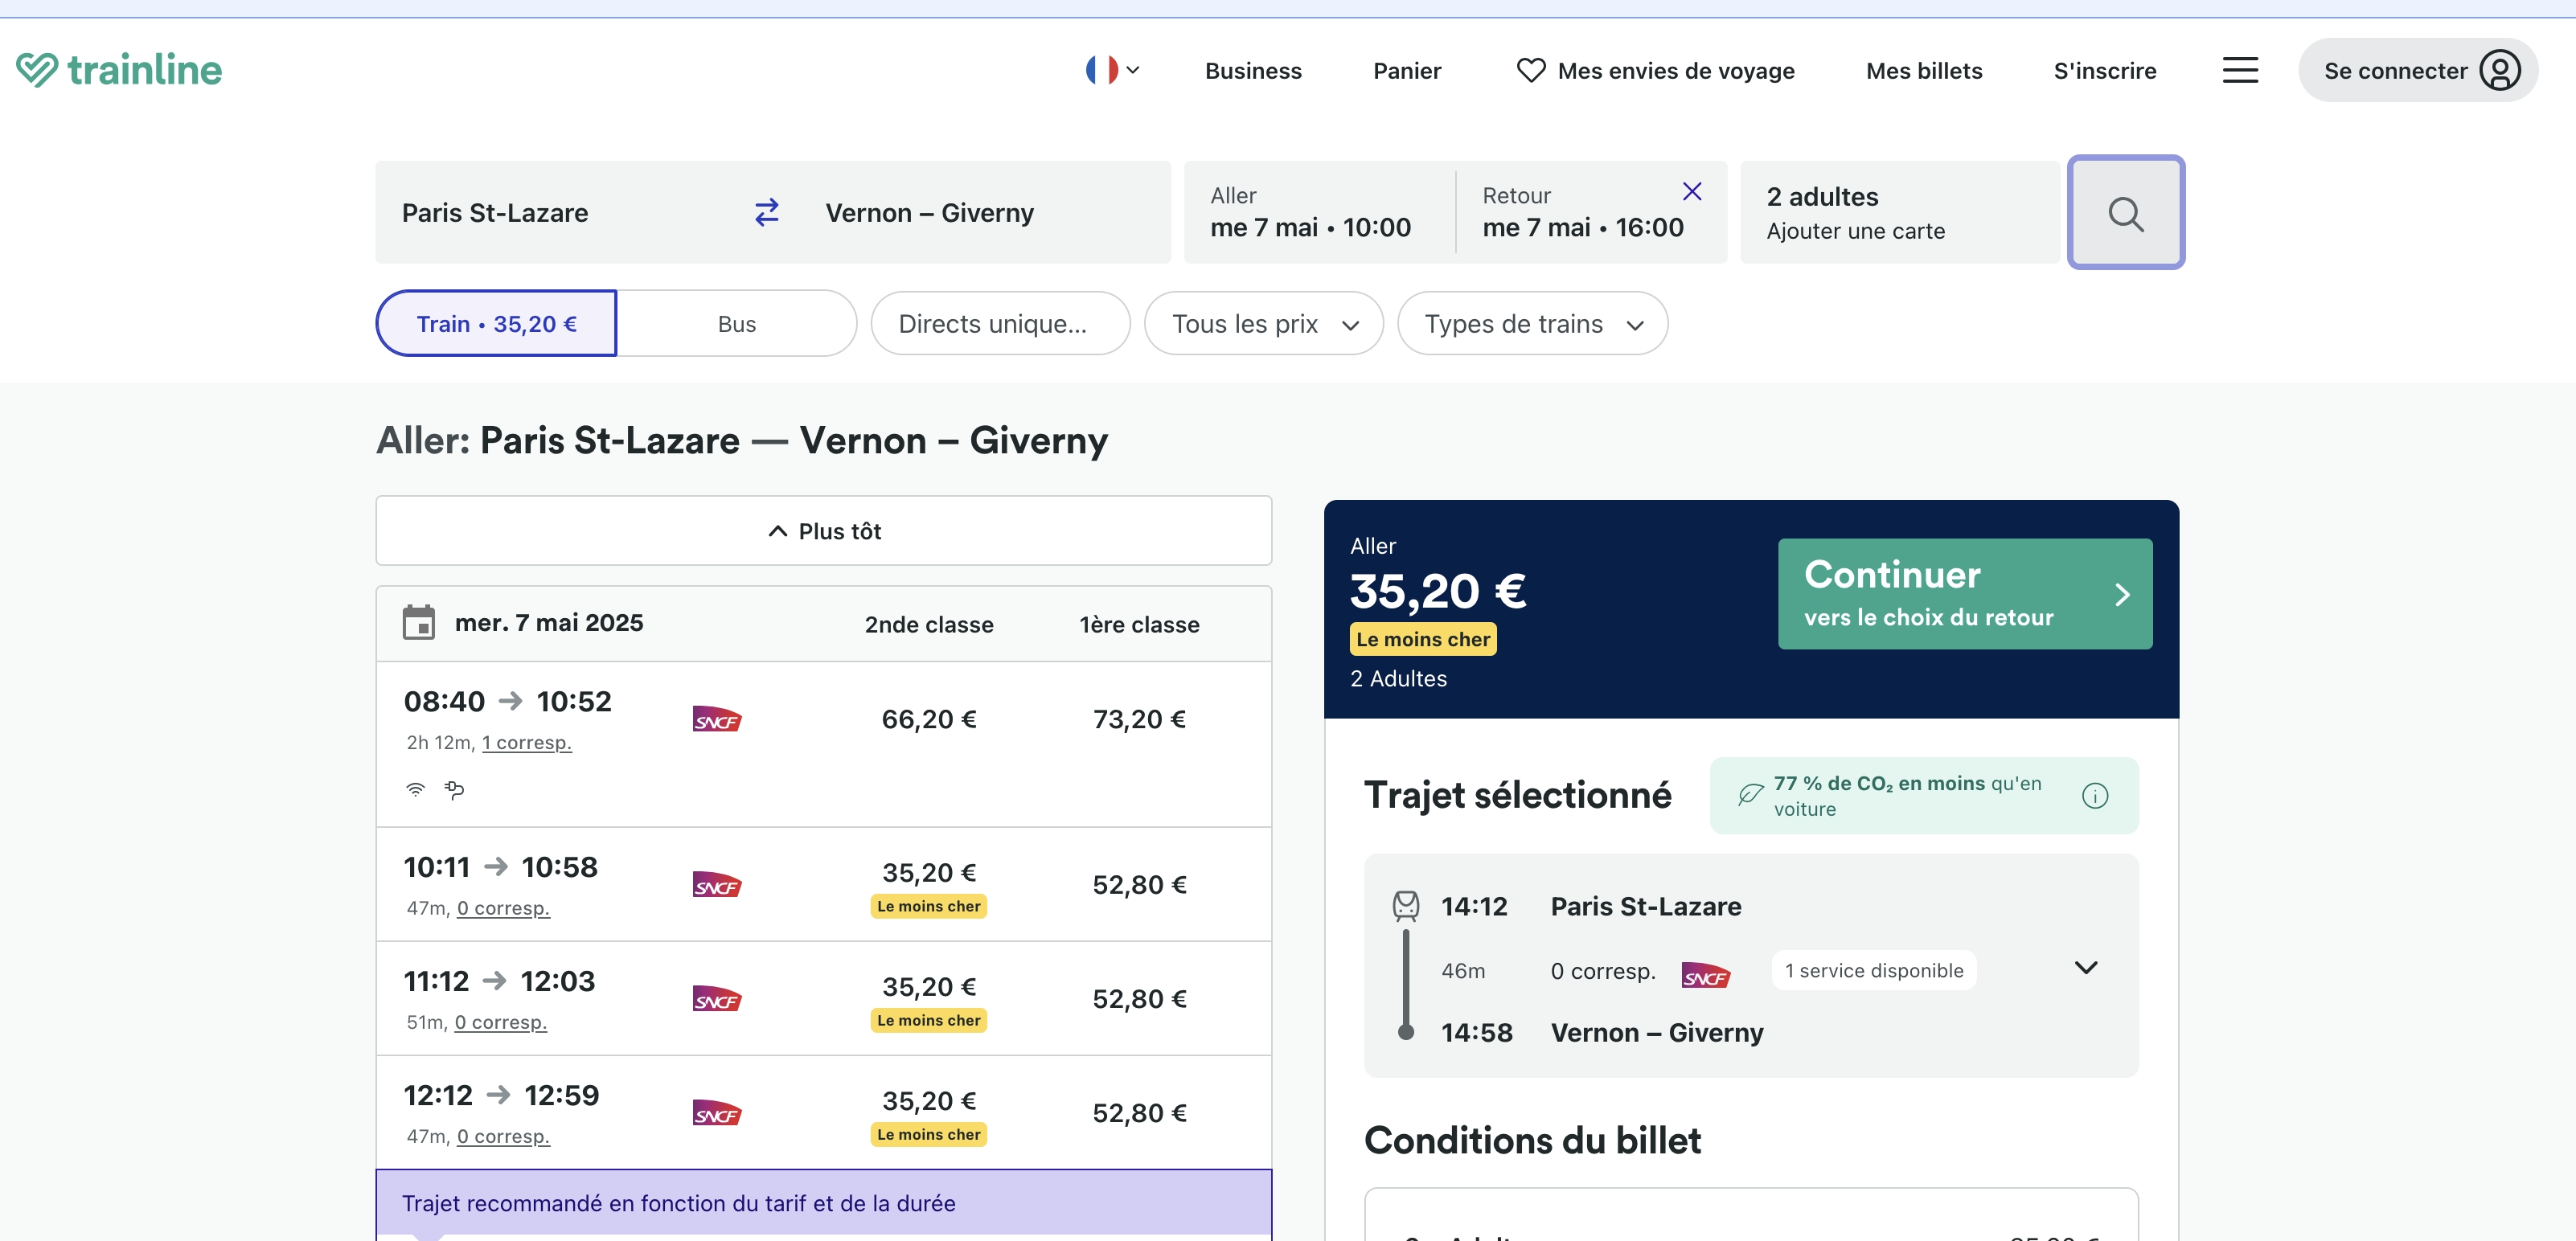This screenshot has height=1241, width=2576.
Task: Select 1ère classe 73,20 € fare
Action: (x=1139, y=719)
